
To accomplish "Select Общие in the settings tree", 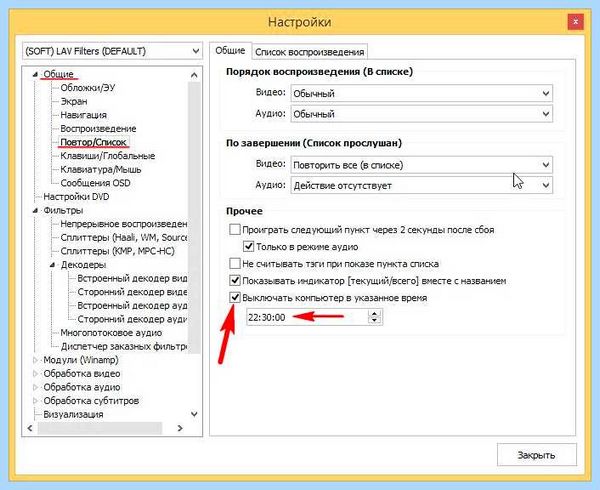I will [58, 74].
